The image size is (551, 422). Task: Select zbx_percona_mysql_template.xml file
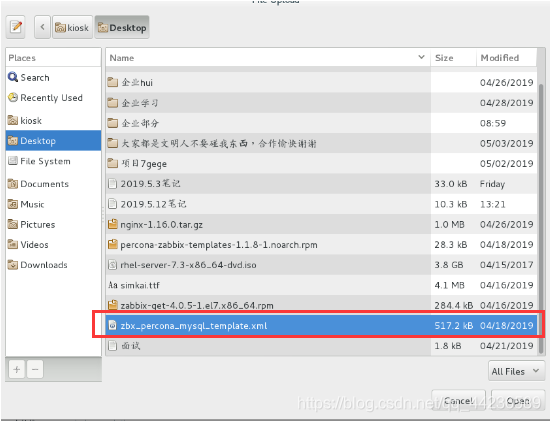pos(321,325)
